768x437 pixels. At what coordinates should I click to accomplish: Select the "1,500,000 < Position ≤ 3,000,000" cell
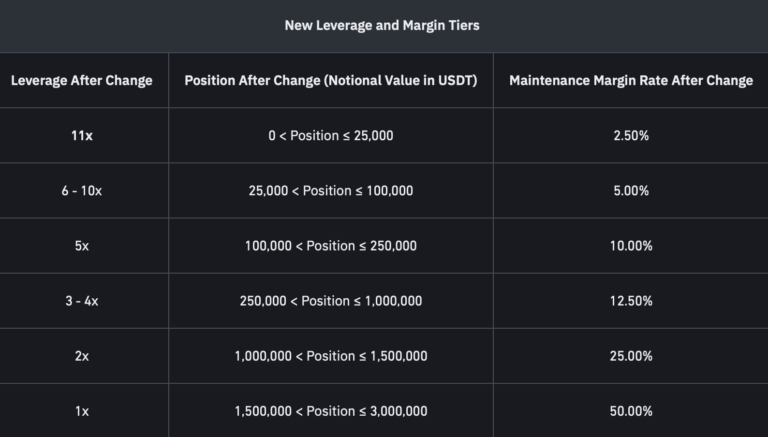click(331, 411)
